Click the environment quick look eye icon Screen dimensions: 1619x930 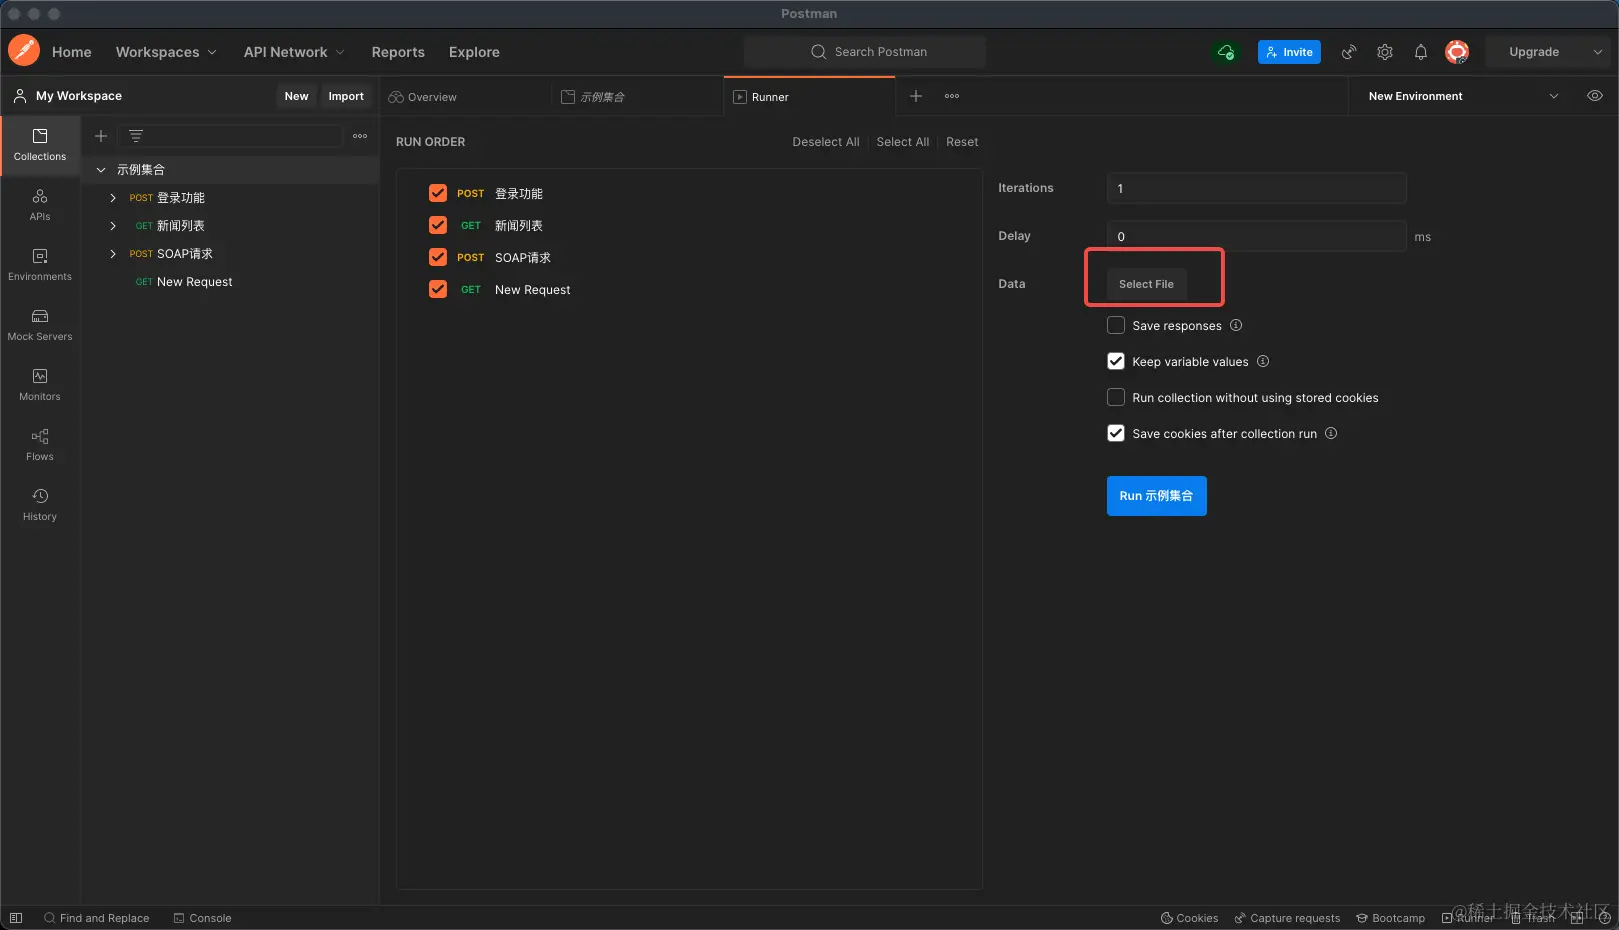coord(1595,96)
